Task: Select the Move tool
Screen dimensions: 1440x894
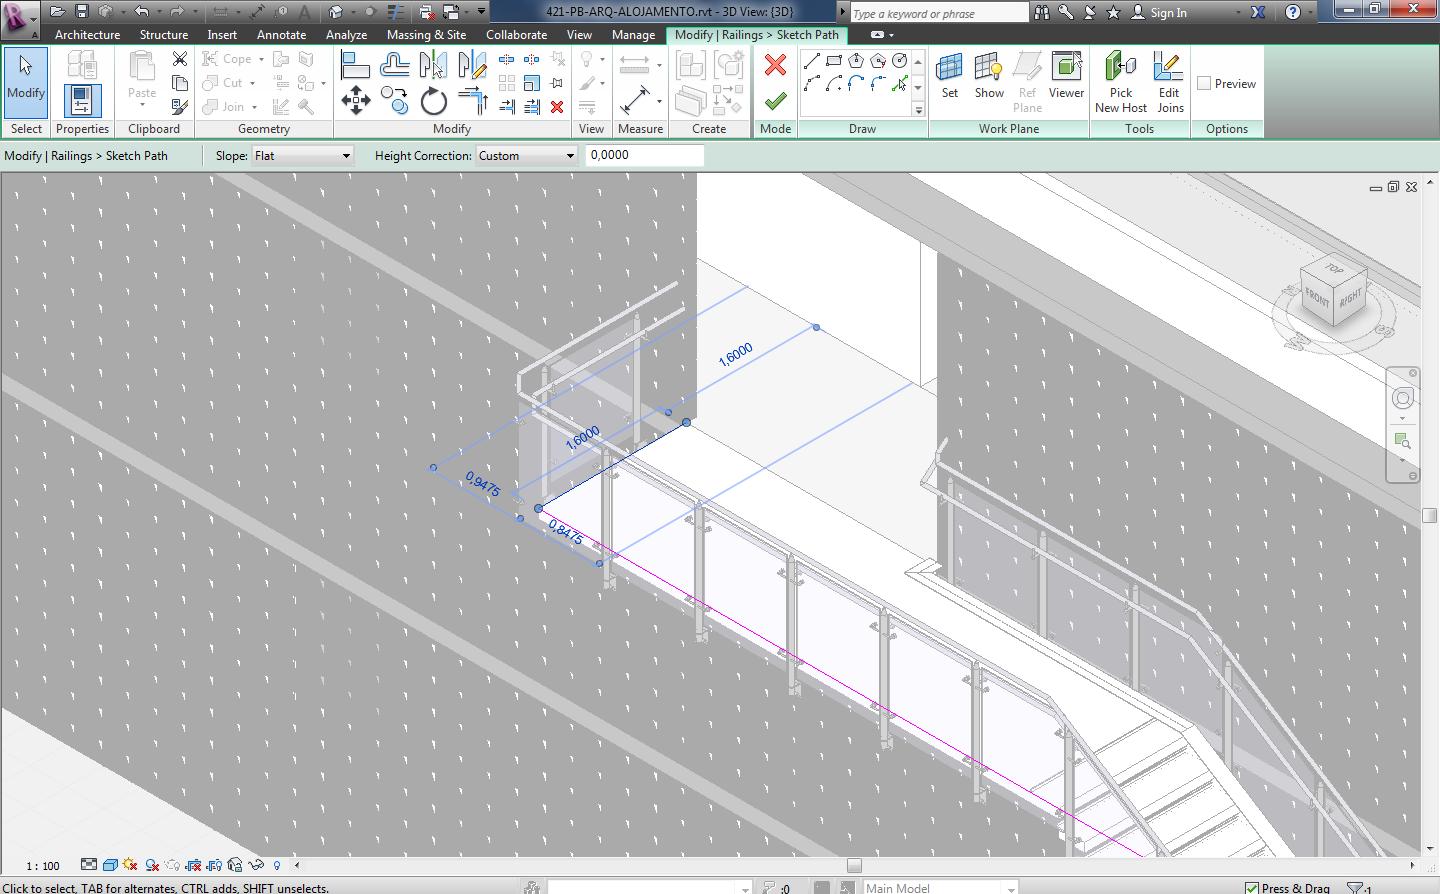Action: [355, 100]
